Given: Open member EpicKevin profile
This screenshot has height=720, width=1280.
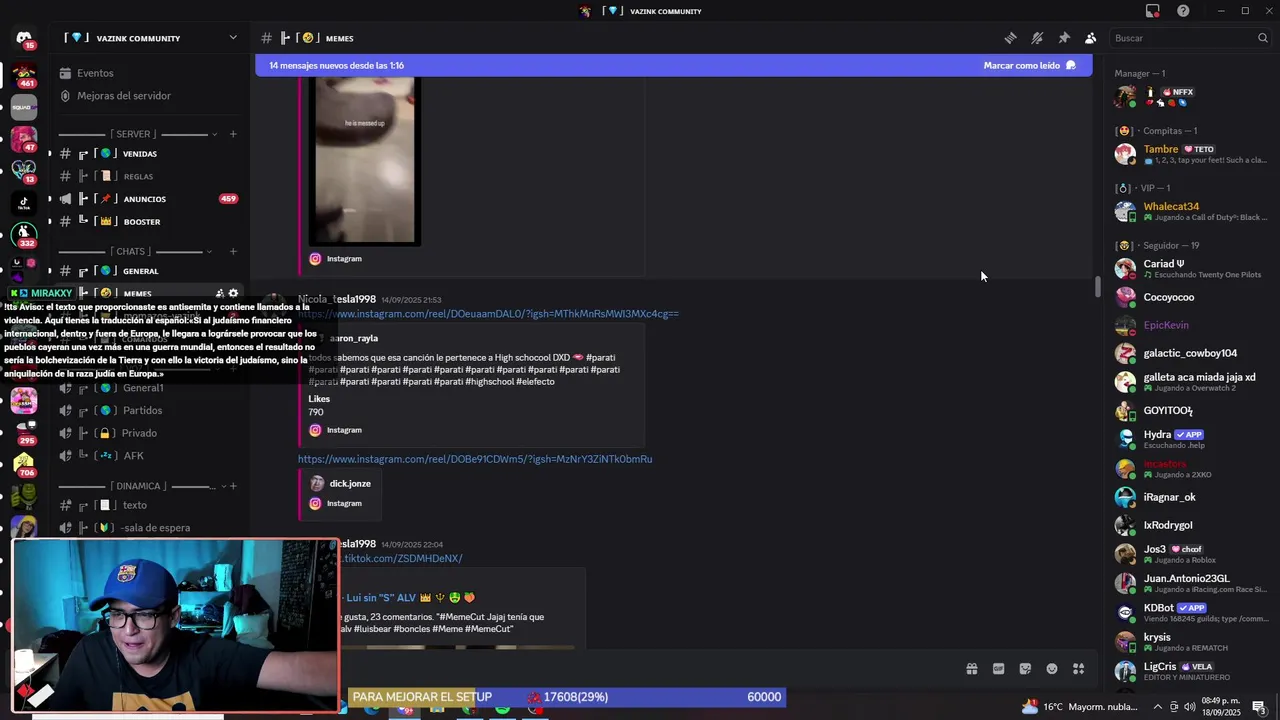Looking at the screenshot, I should click(1191, 325).
